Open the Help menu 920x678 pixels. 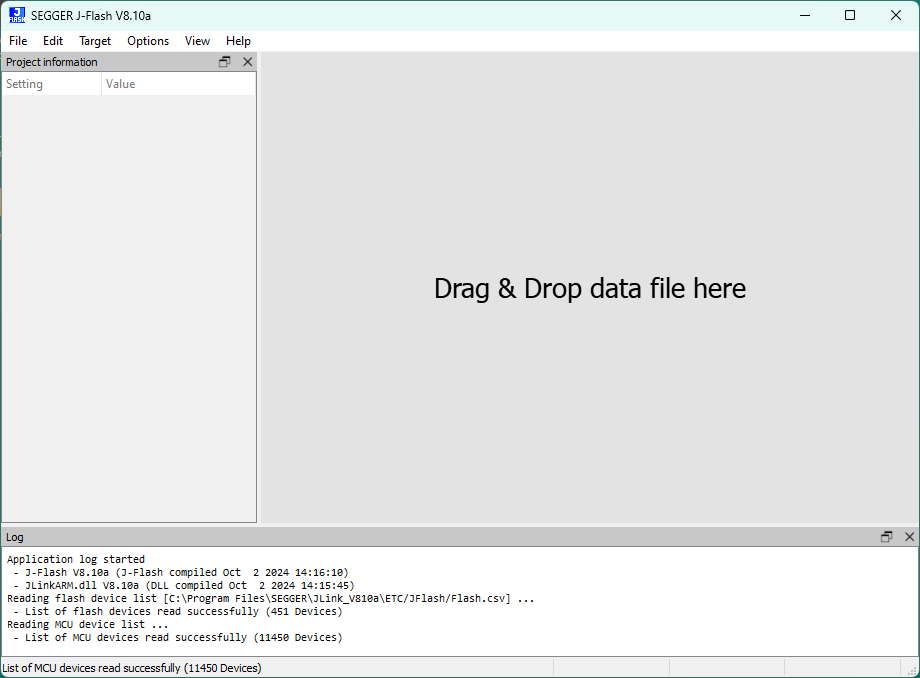[238, 41]
